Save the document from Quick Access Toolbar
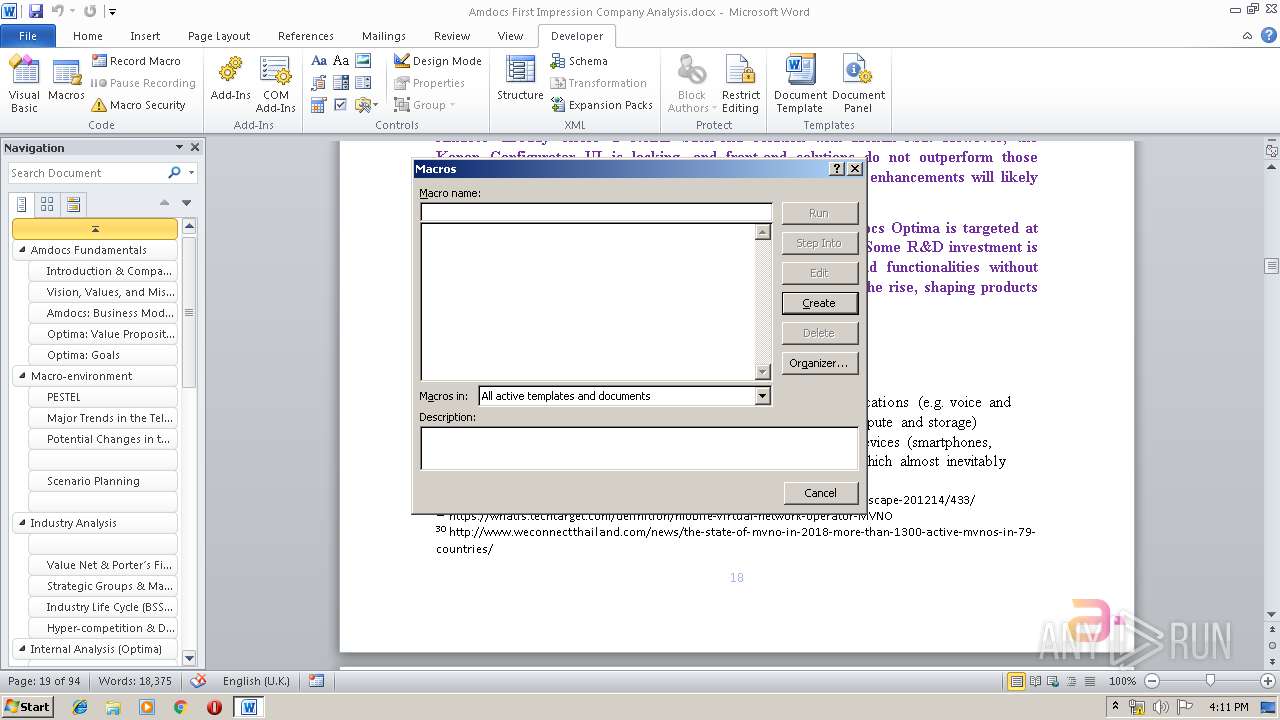 point(36,11)
